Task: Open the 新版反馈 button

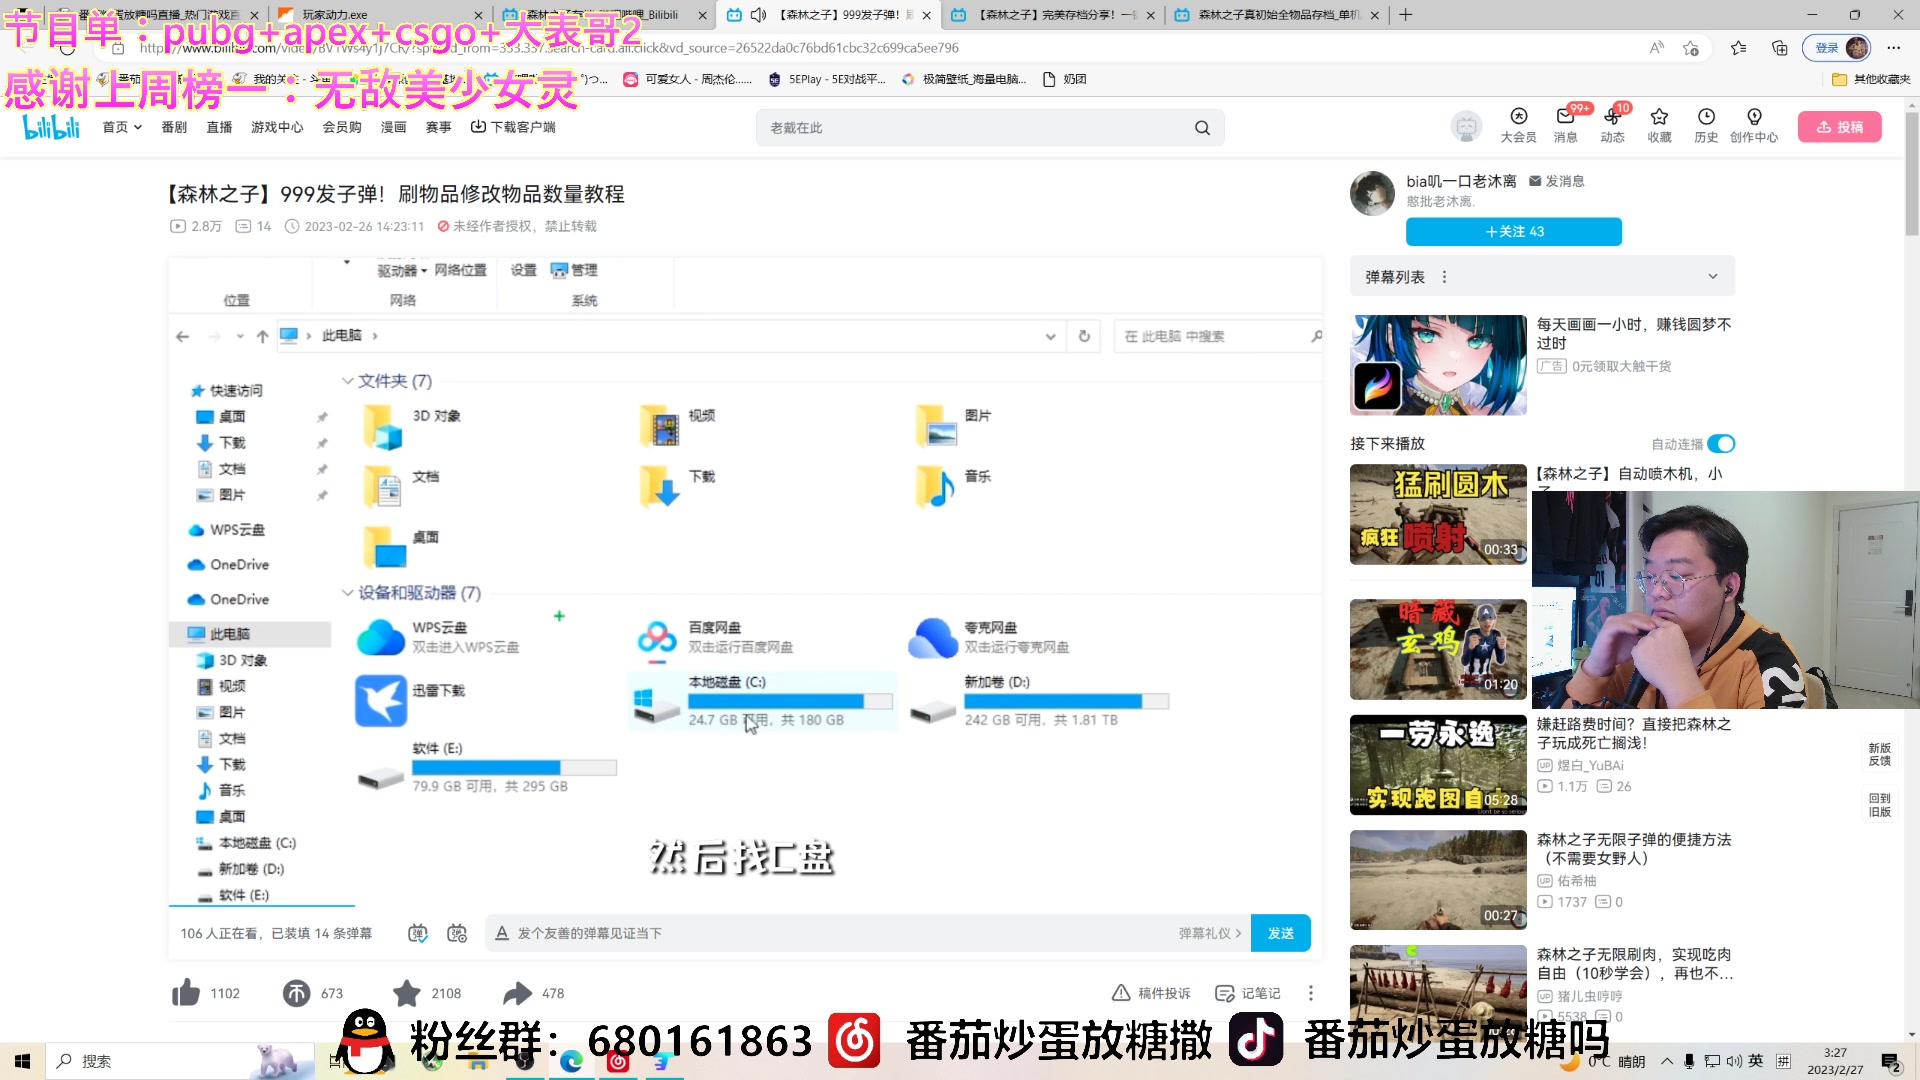Action: pyautogui.click(x=1879, y=754)
